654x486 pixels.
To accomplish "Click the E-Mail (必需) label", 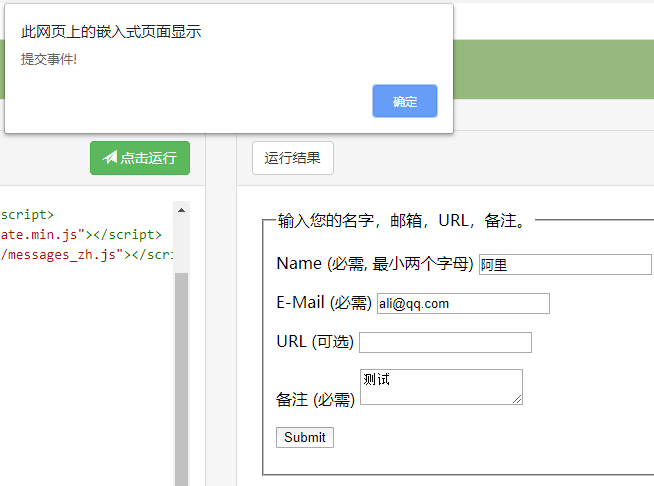I will click(324, 302).
